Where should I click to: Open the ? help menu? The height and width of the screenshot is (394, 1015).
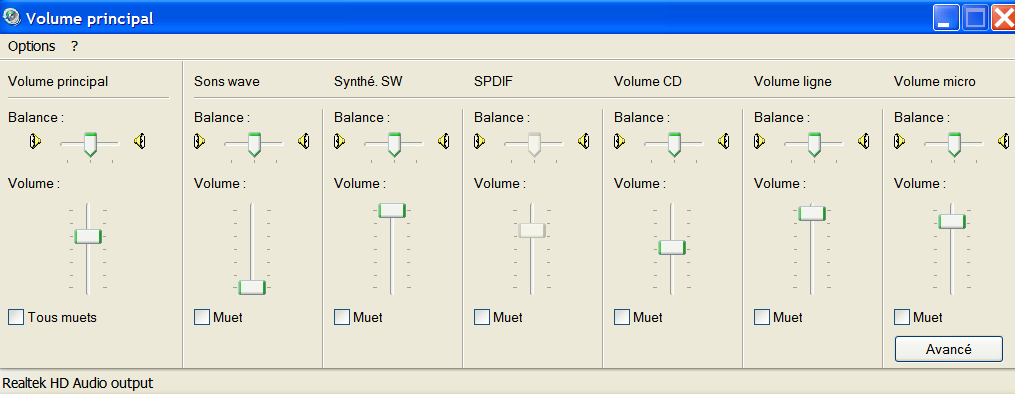pyautogui.click(x=74, y=47)
